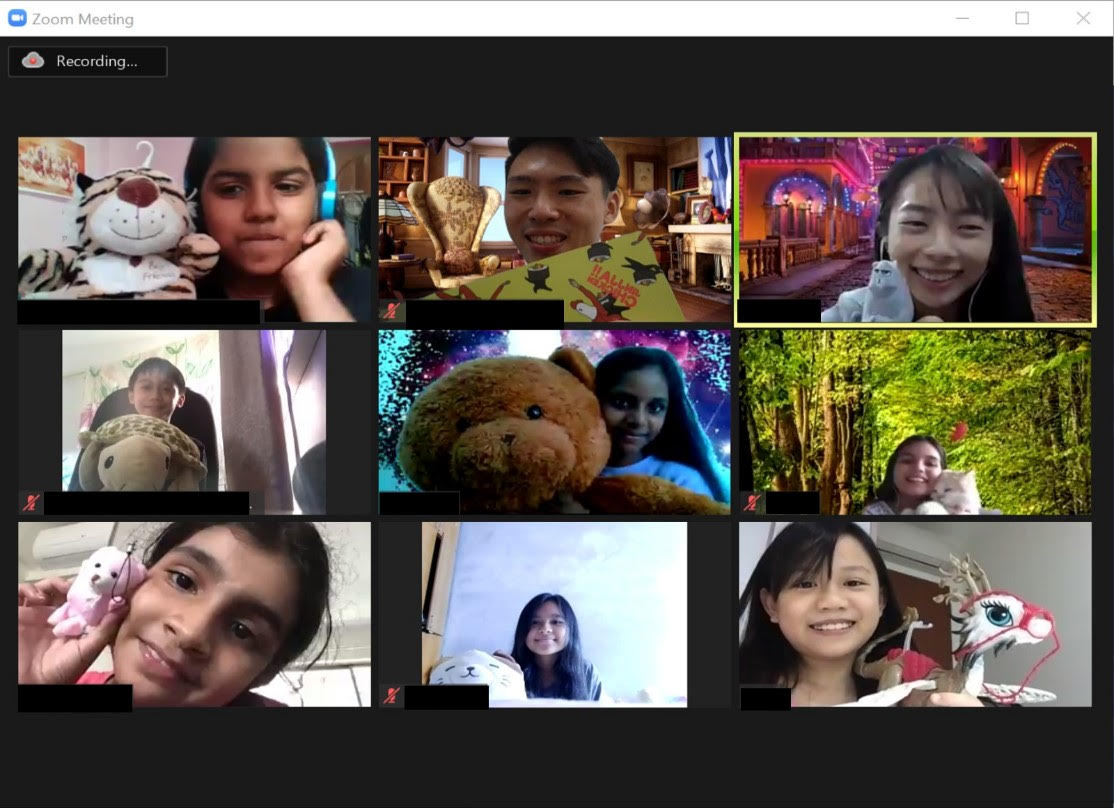The height and width of the screenshot is (808, 1114).
Task: Select the video tile with yellow penguin poster
Action: point(554,218)
